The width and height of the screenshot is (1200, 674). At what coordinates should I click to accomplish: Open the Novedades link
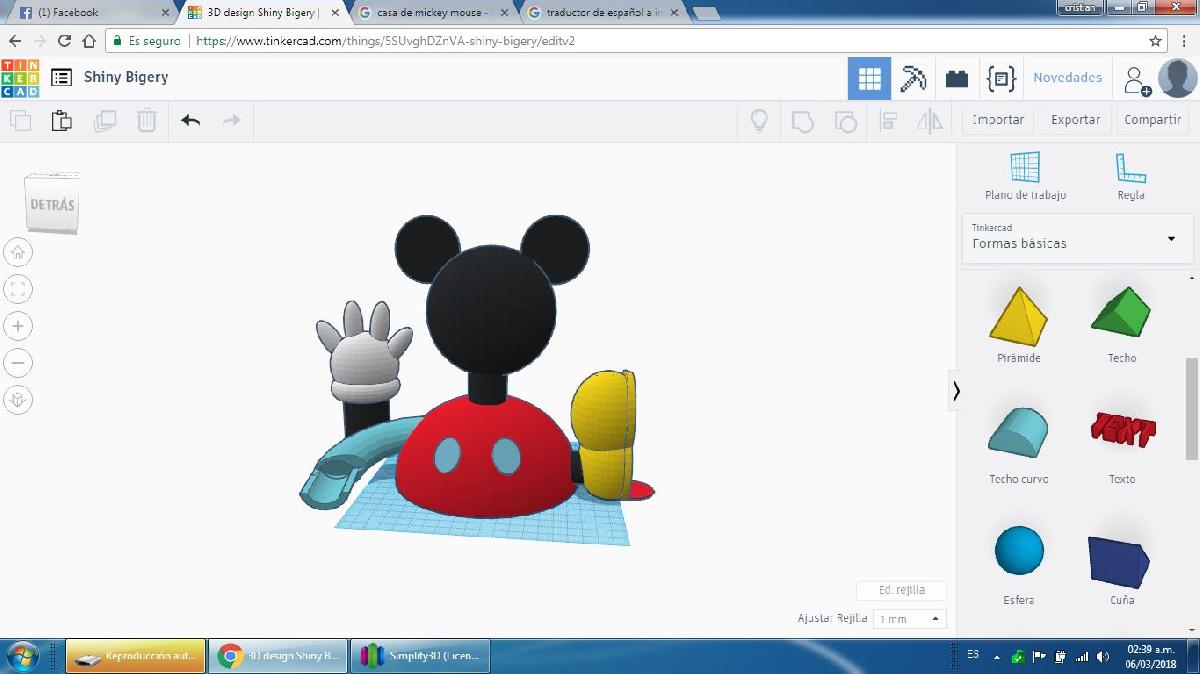coord(1067,78)
